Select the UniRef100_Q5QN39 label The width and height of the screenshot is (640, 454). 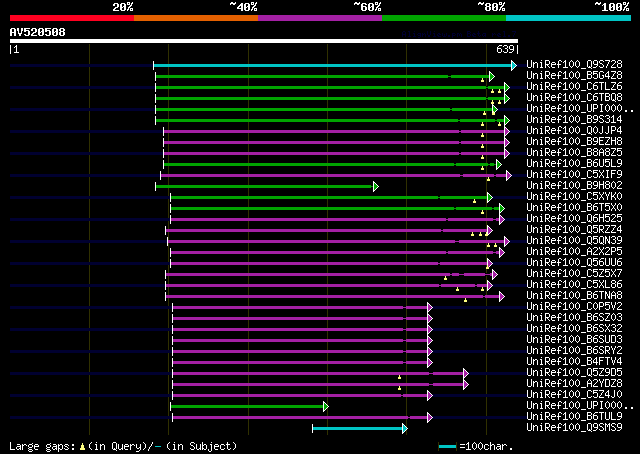[574, 241]
